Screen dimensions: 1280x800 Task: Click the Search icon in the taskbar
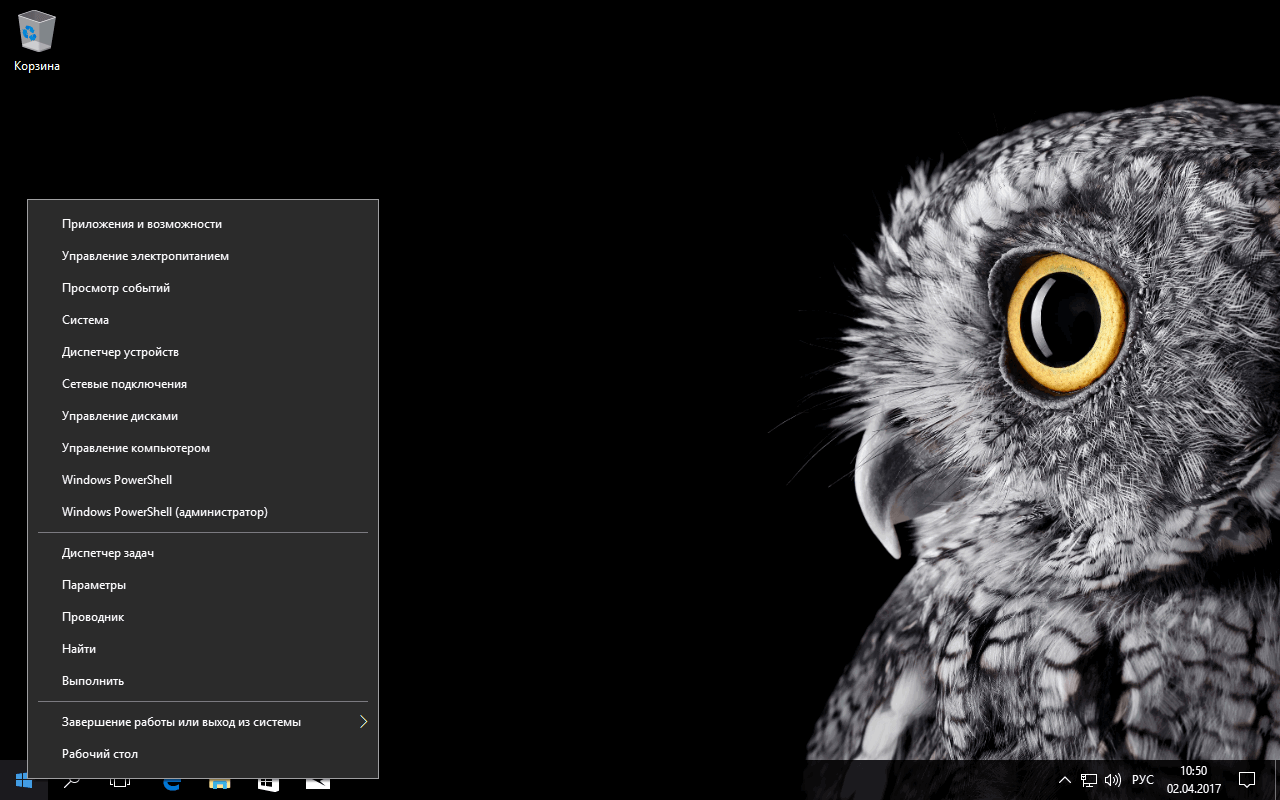click(70, 780)
